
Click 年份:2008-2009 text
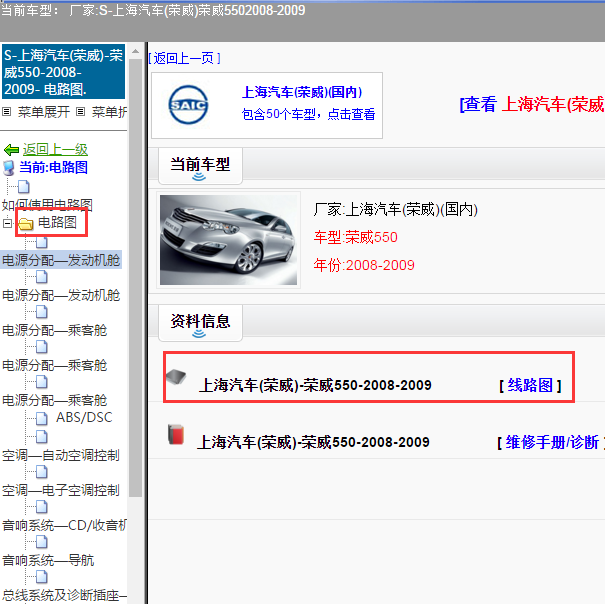(x=364, y=265)
